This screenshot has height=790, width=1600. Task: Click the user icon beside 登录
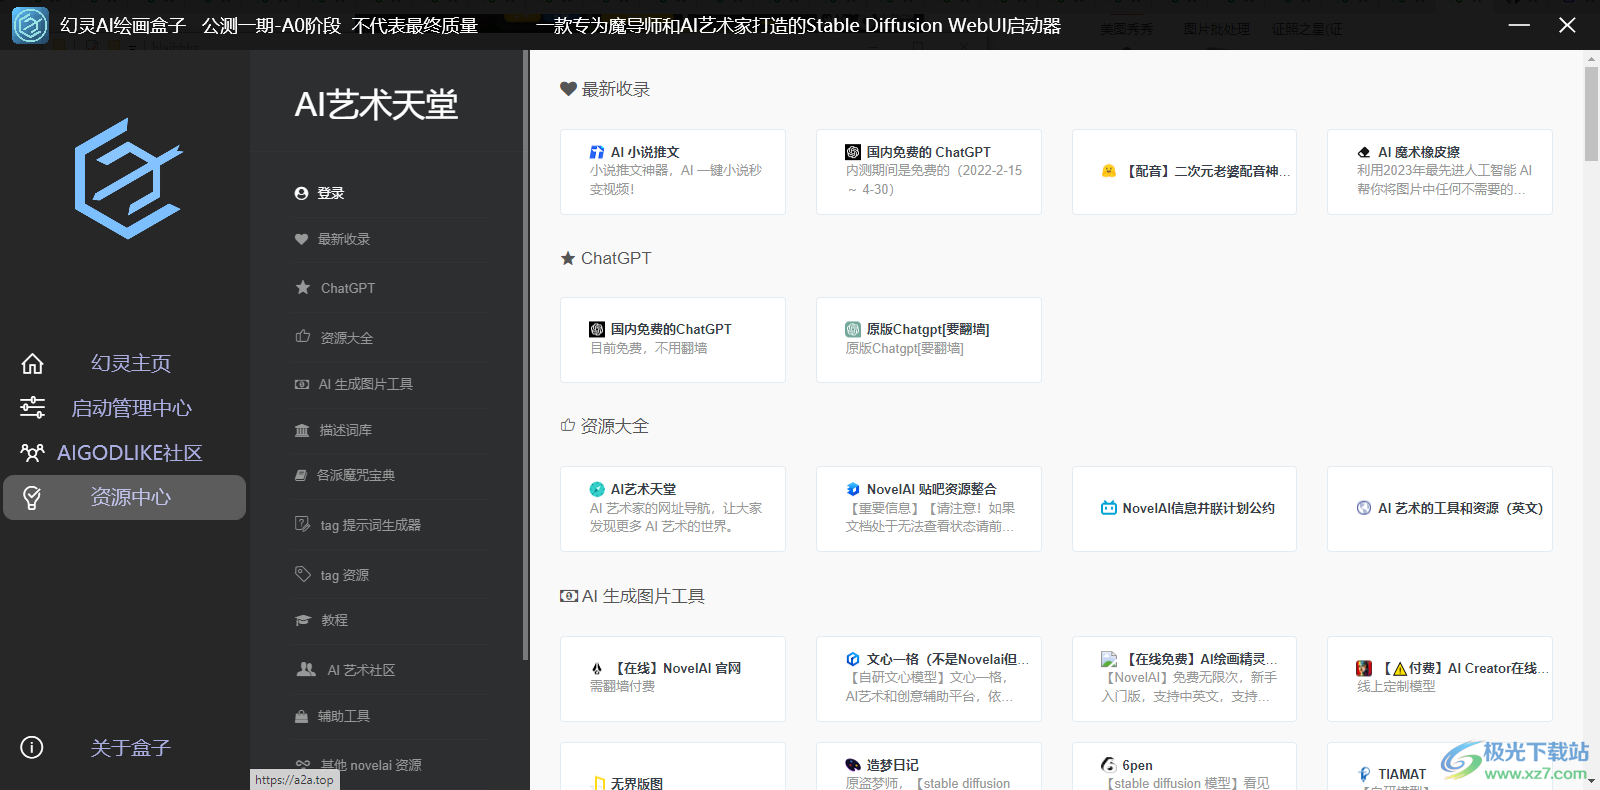click(301, 193)
